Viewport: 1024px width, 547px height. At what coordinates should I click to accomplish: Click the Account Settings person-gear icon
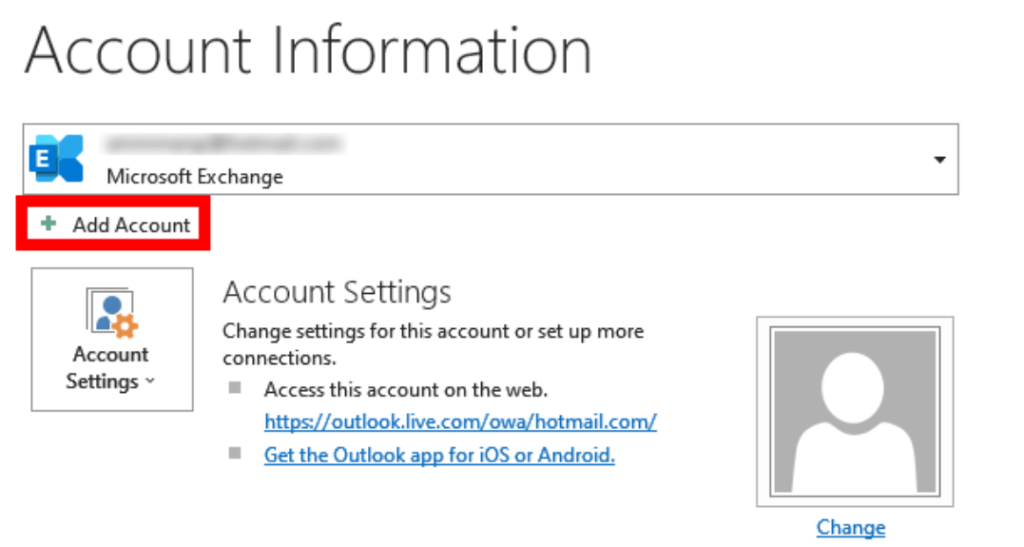point(112,313)
